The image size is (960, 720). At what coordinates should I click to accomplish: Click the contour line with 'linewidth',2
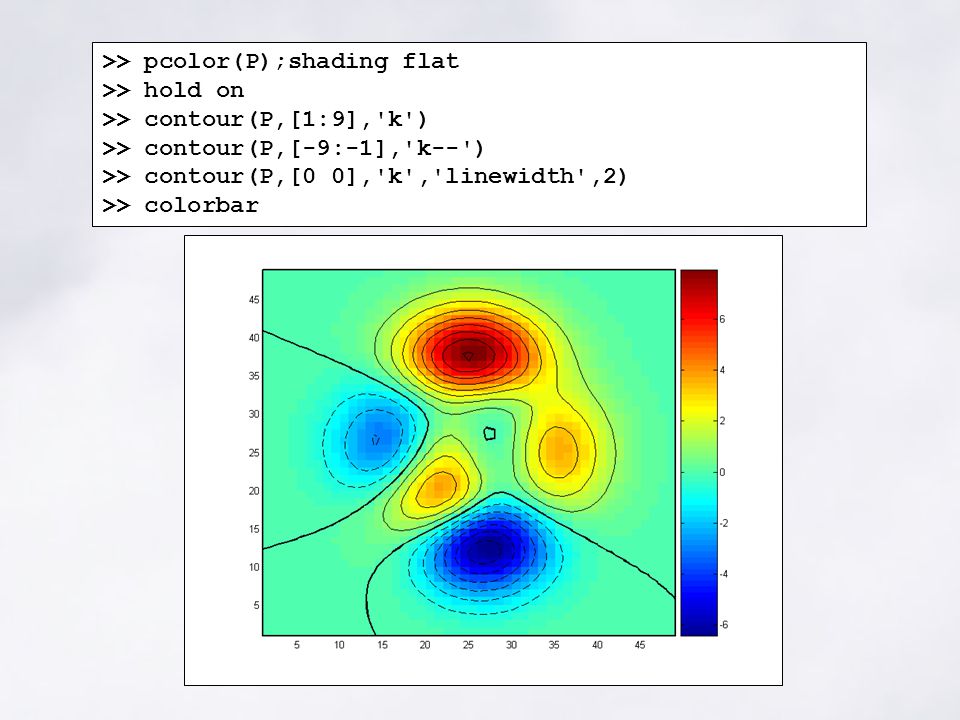[365, 176]
